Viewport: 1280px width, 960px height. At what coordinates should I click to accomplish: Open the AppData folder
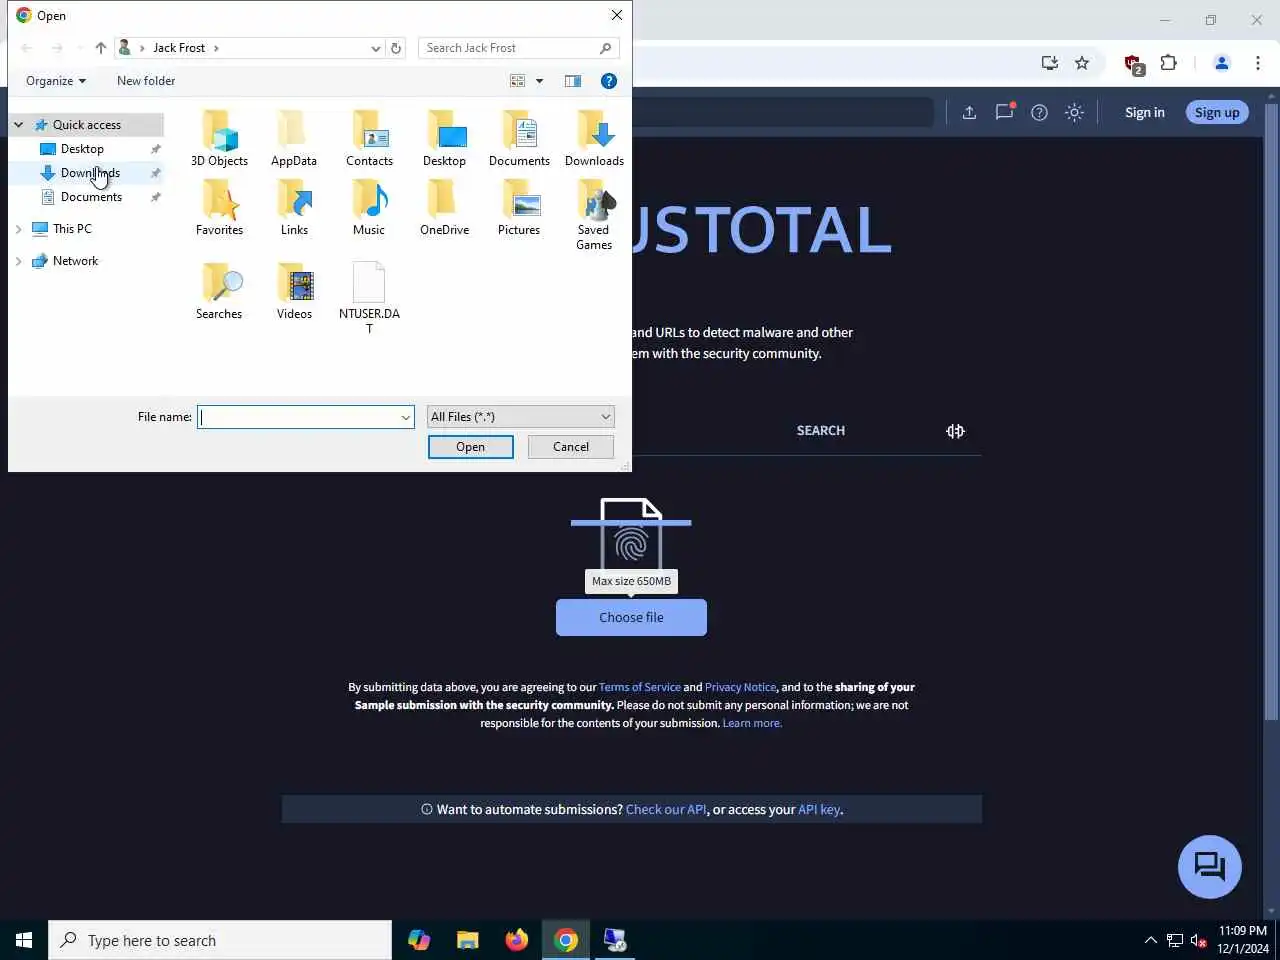(294, 138)
